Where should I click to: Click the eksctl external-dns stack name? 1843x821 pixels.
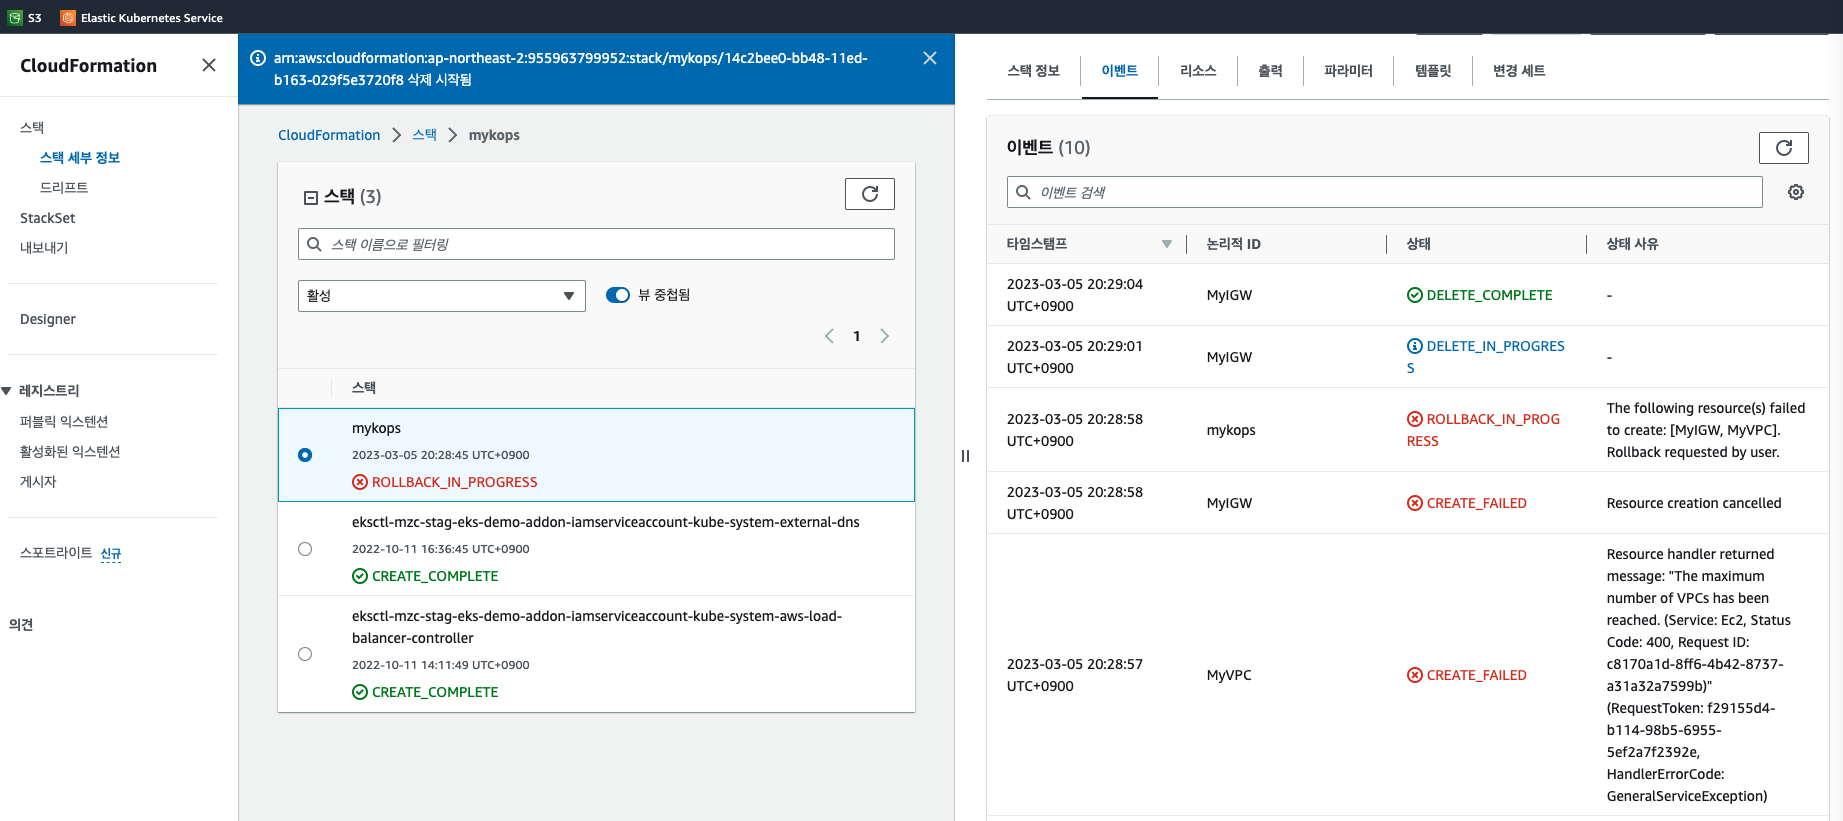point(606,522)
